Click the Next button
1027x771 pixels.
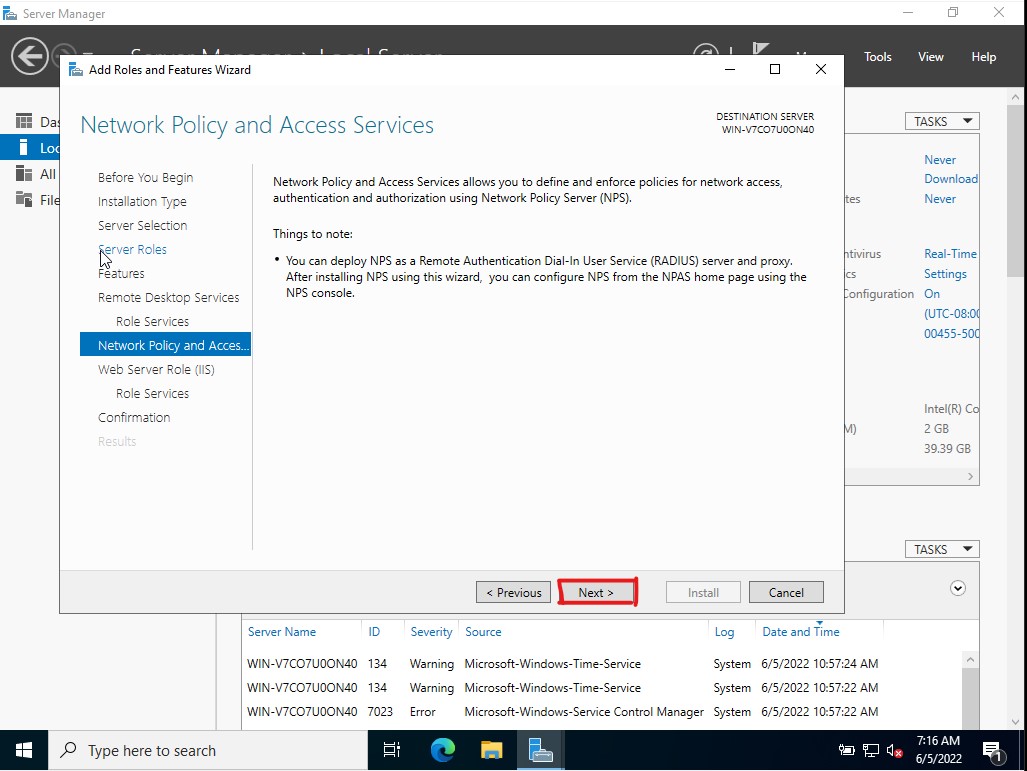tap(596, 592)
